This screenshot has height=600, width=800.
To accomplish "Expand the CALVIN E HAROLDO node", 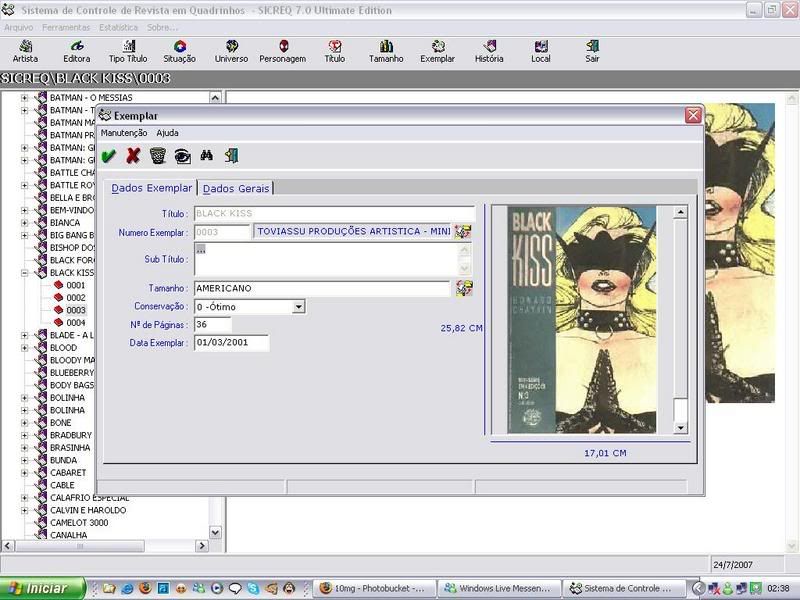I will click(x=24, y=510).
